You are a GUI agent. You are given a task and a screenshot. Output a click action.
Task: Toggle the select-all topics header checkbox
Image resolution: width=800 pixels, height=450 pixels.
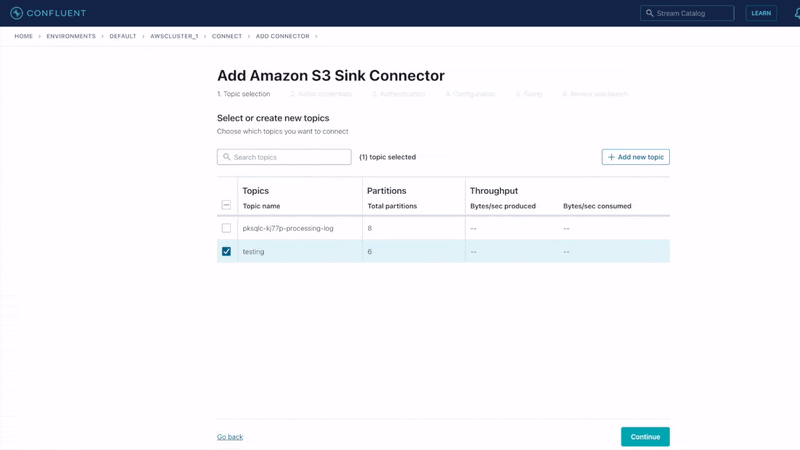(x=226, y=205)
